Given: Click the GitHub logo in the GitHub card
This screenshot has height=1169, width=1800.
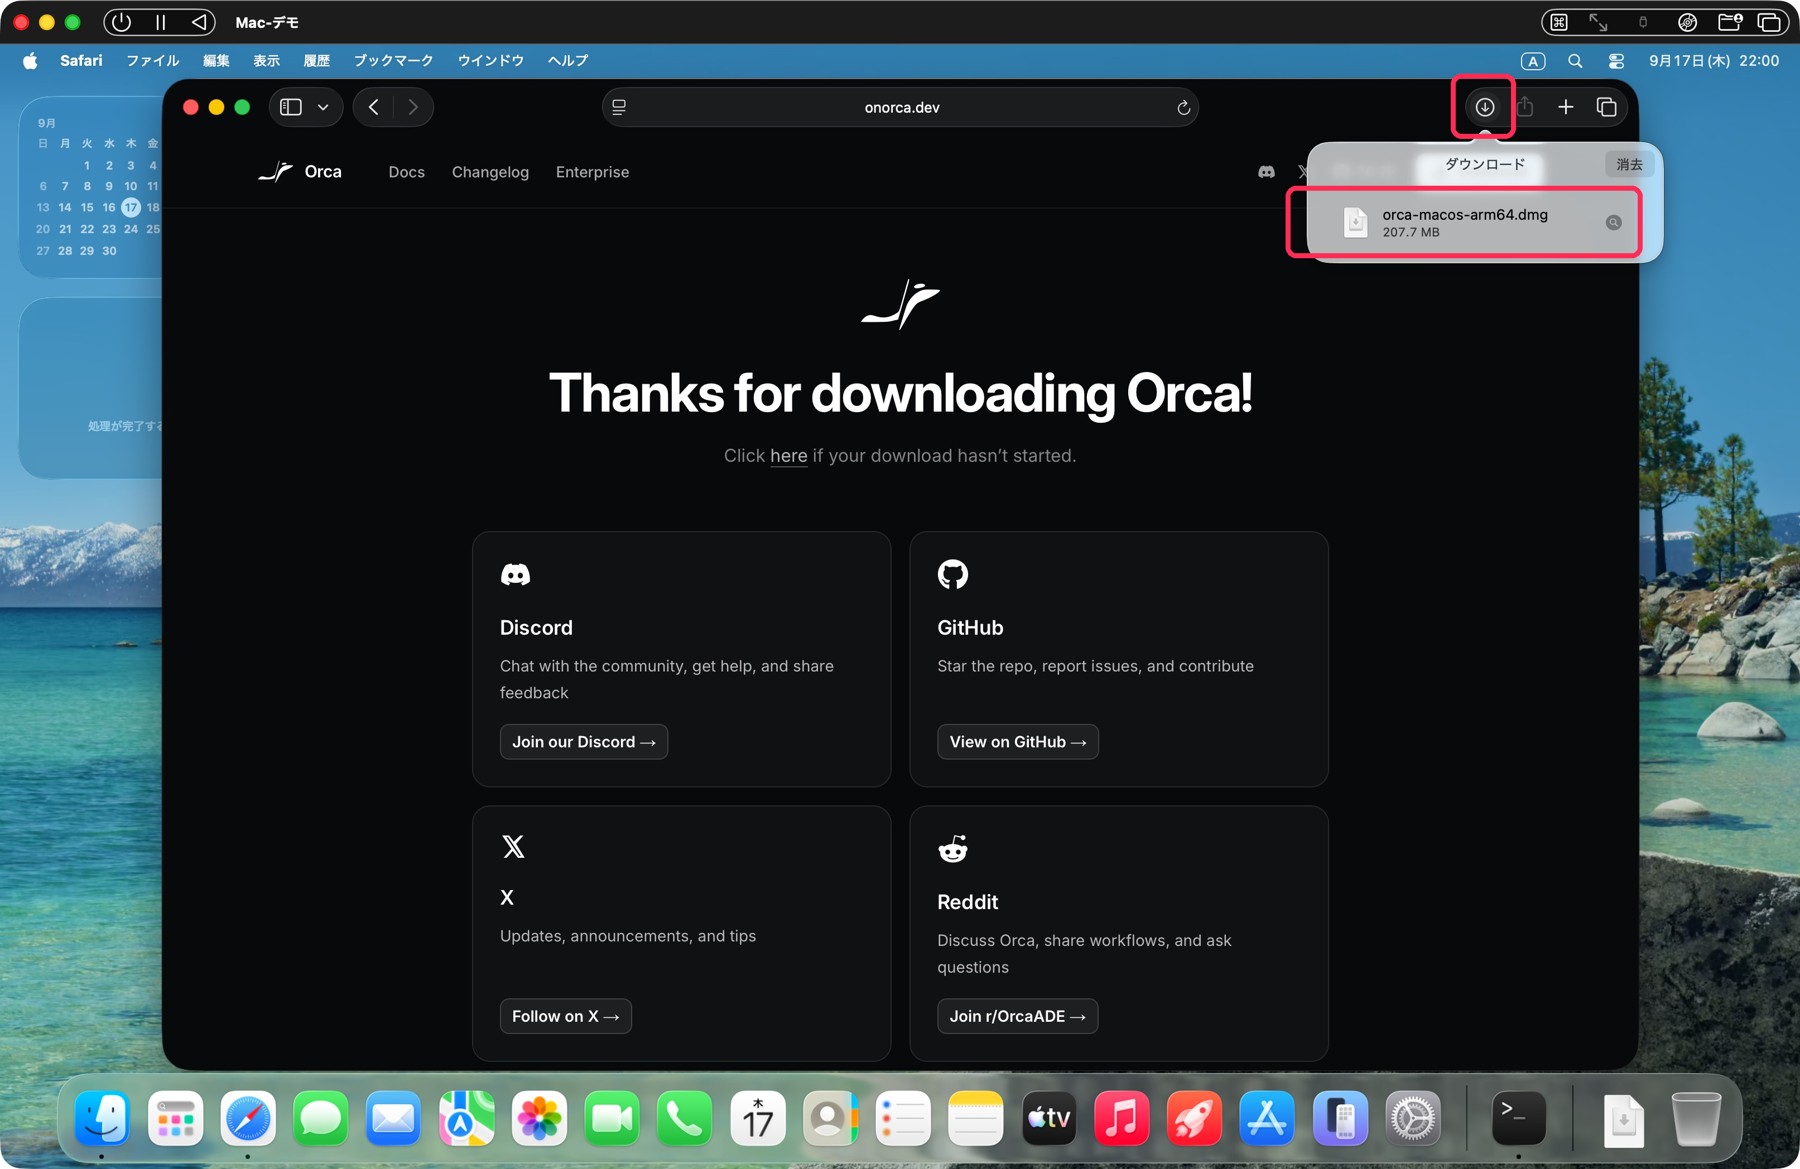Looking at the screenshot, I should pos(953,574).
